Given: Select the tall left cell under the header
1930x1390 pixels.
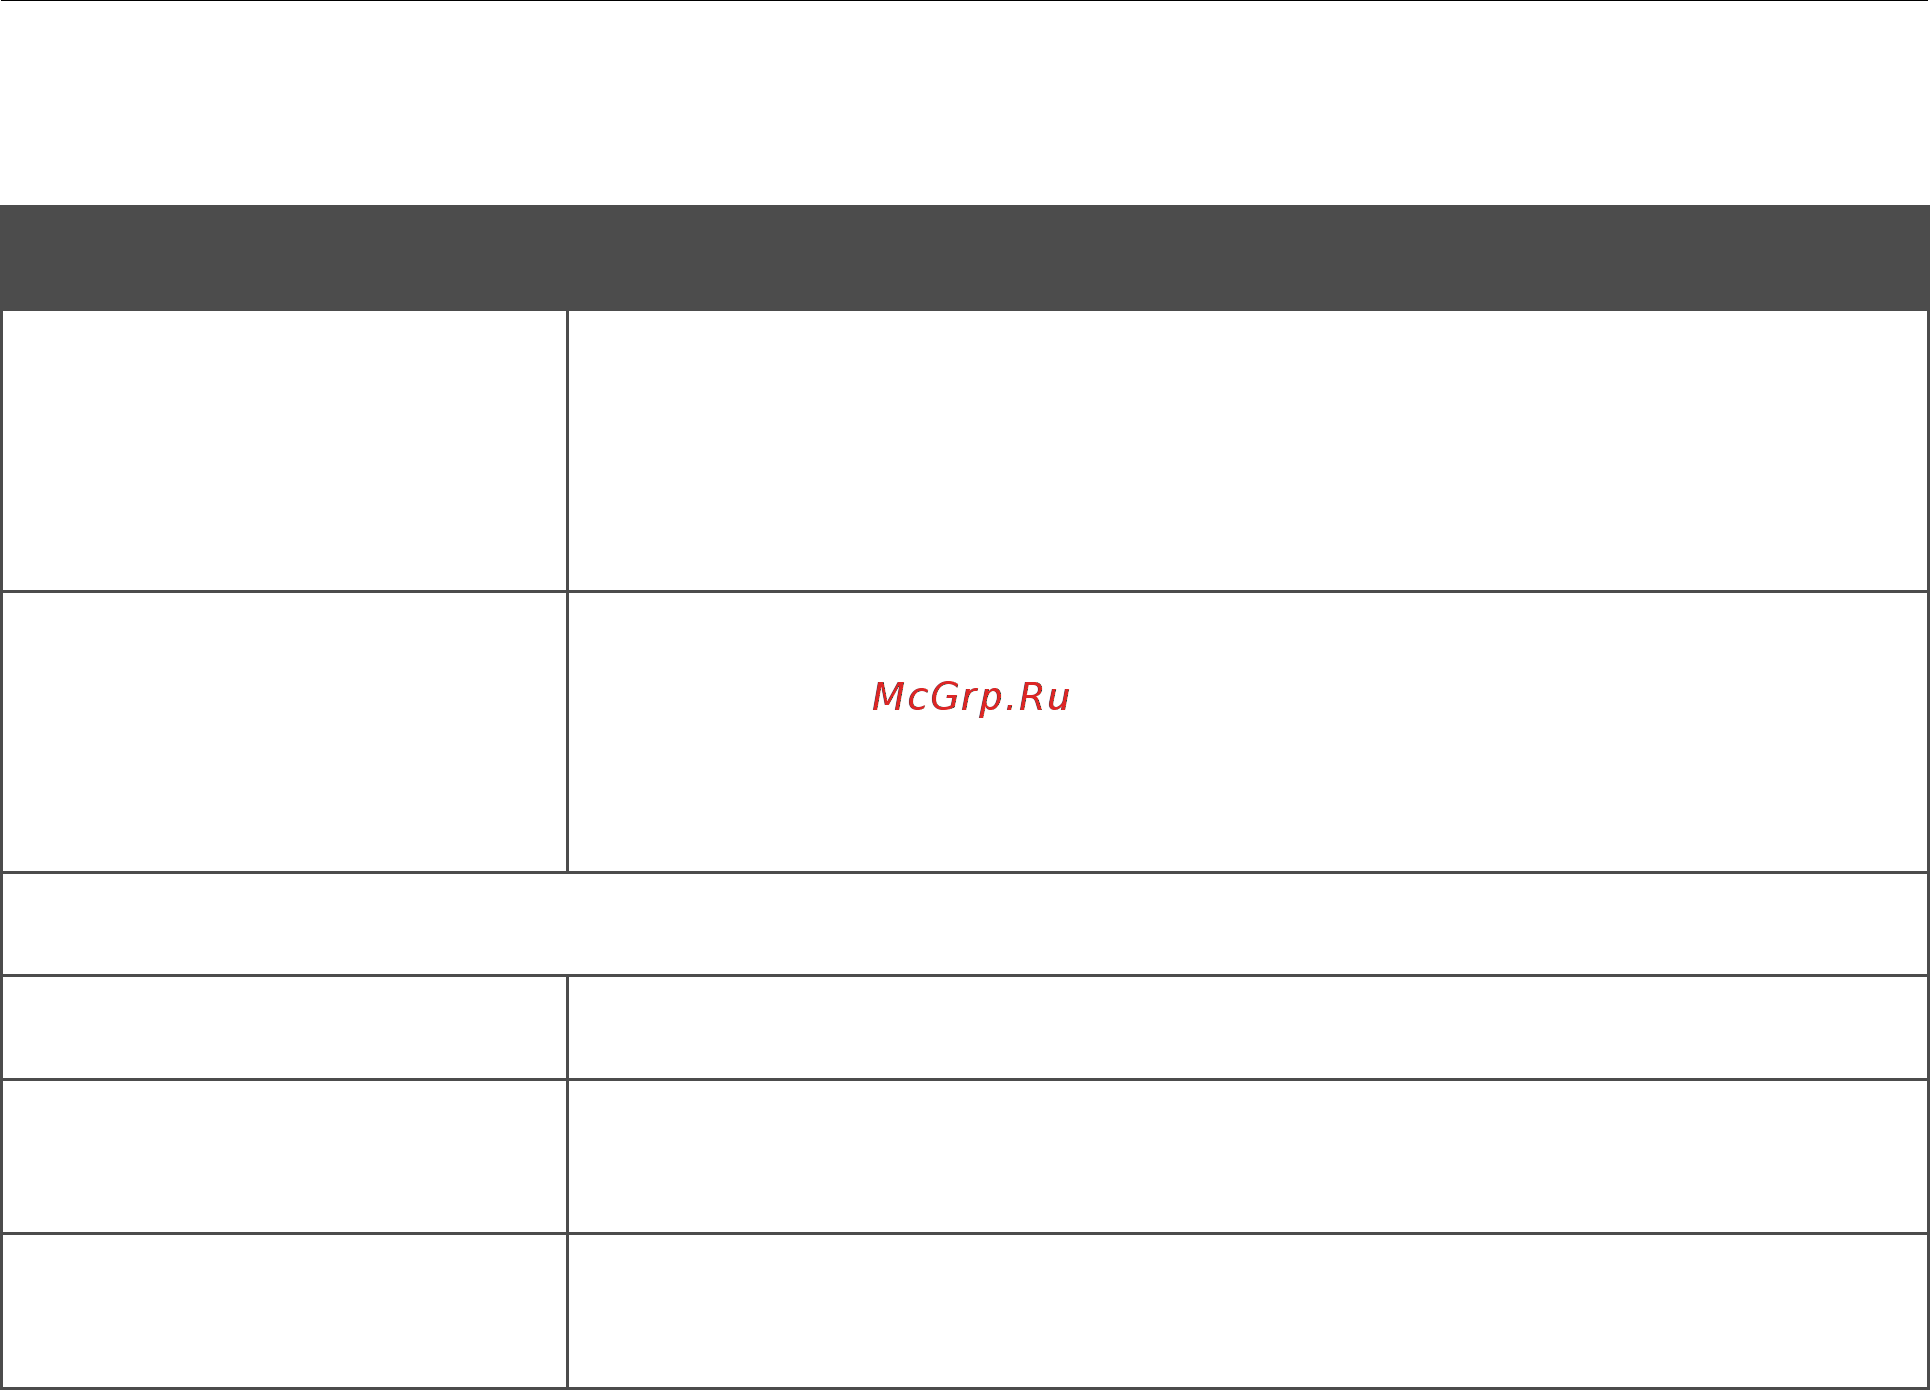Looking at the screenshot, I should [x=284, y=450].
